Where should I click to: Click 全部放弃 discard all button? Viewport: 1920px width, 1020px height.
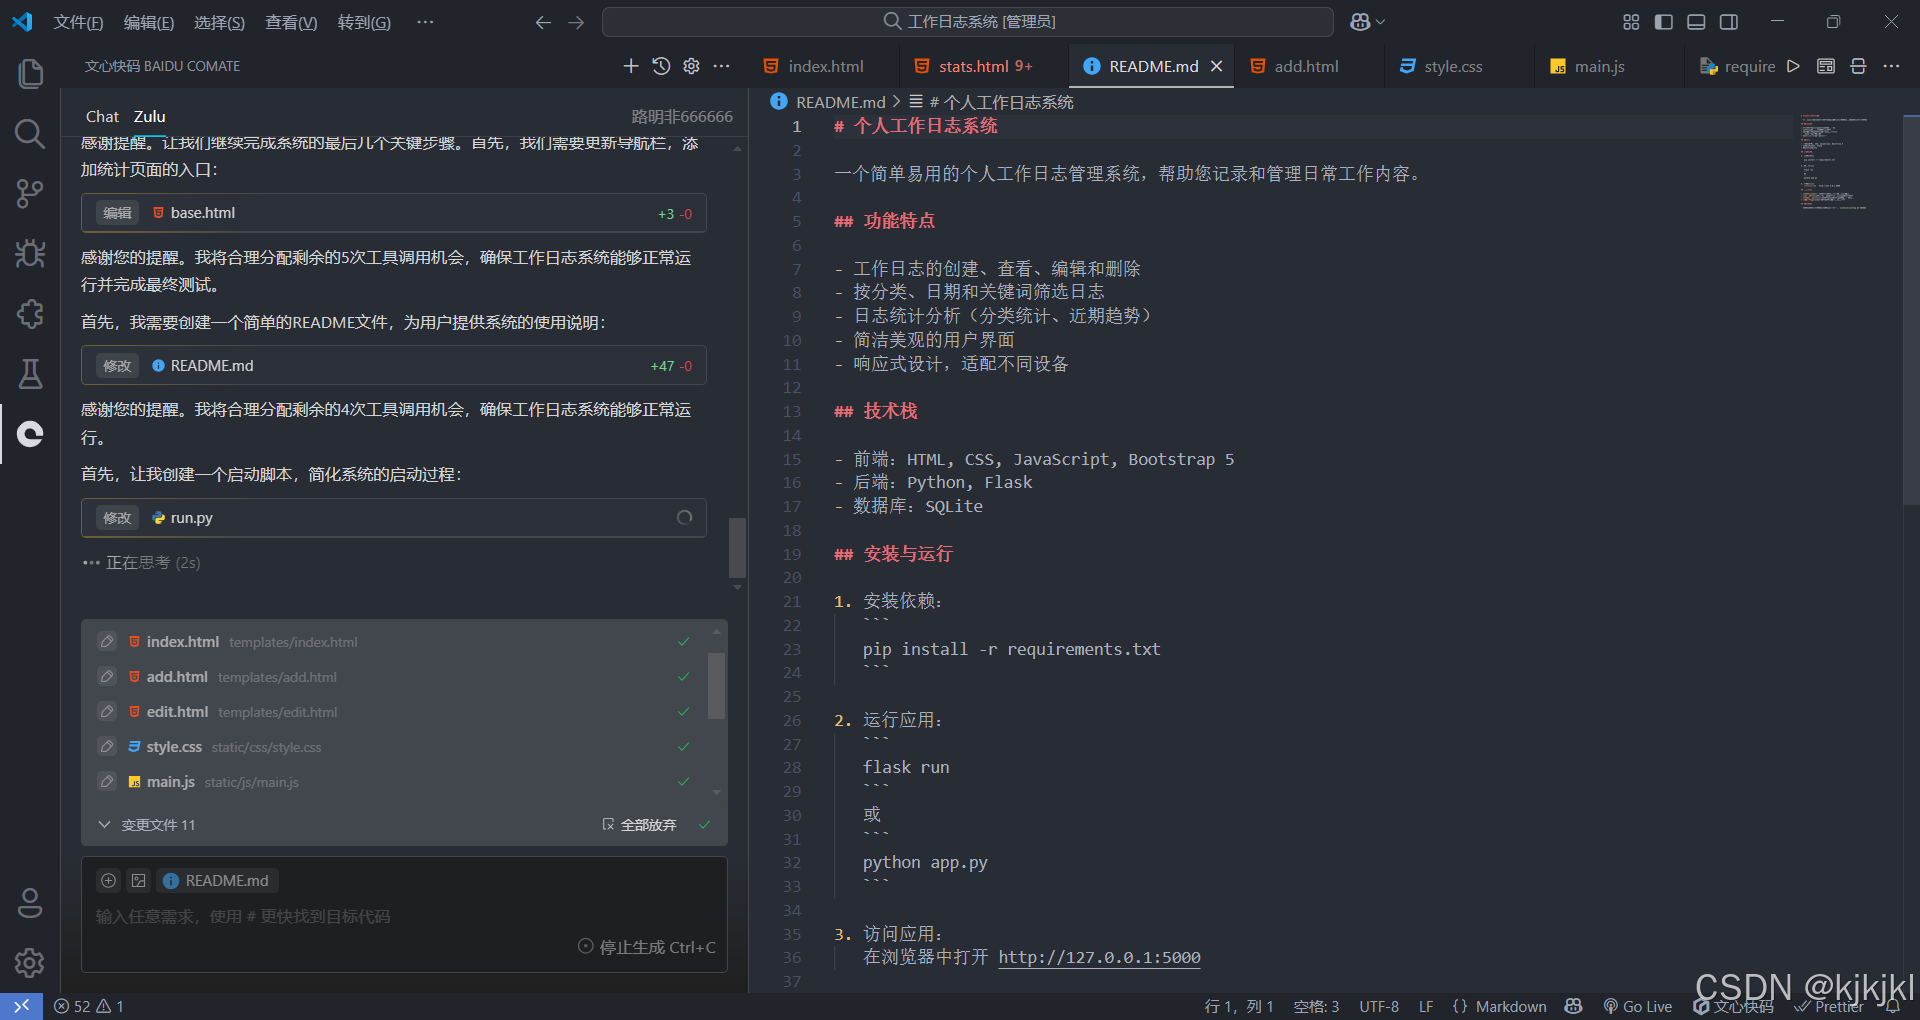[640, 825]
